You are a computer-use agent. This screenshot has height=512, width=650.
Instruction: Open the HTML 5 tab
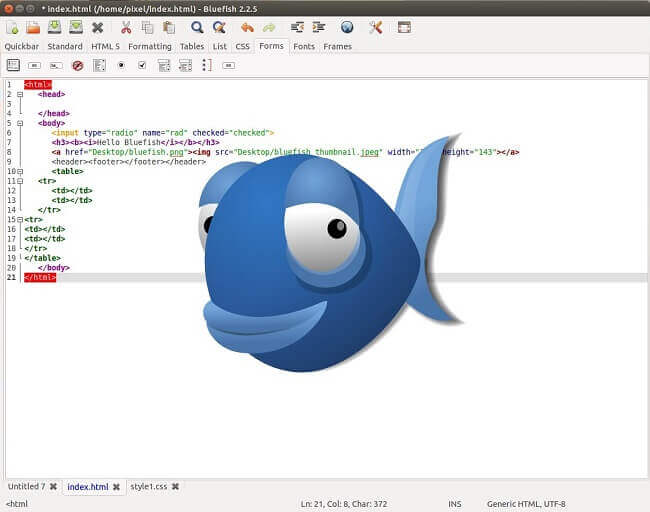[x=105, y=46]
